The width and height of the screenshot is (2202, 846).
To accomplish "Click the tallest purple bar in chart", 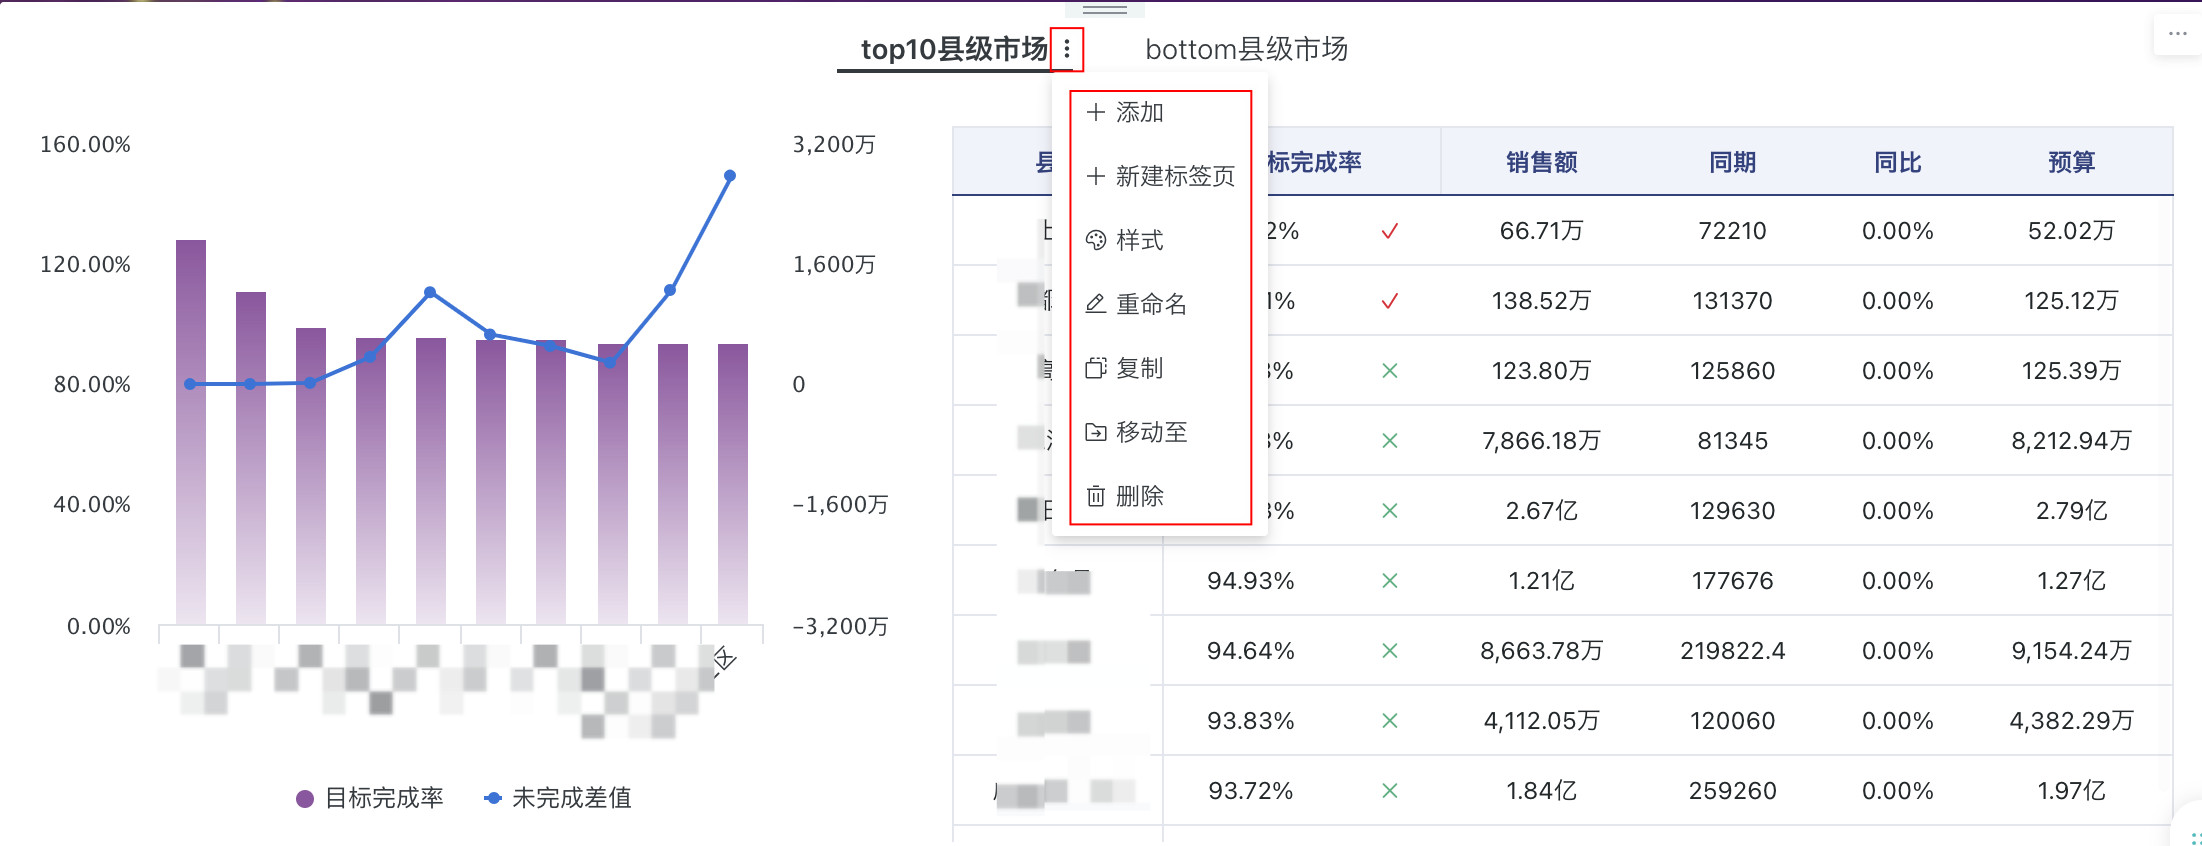I will click(x=191, y=430).
